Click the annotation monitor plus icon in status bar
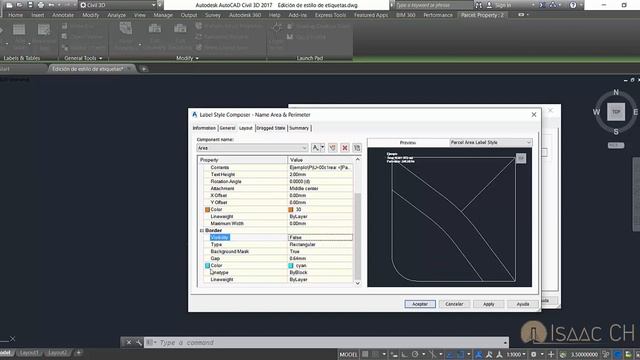The width and height of the screenshot is (640, 360). (551, 354)
